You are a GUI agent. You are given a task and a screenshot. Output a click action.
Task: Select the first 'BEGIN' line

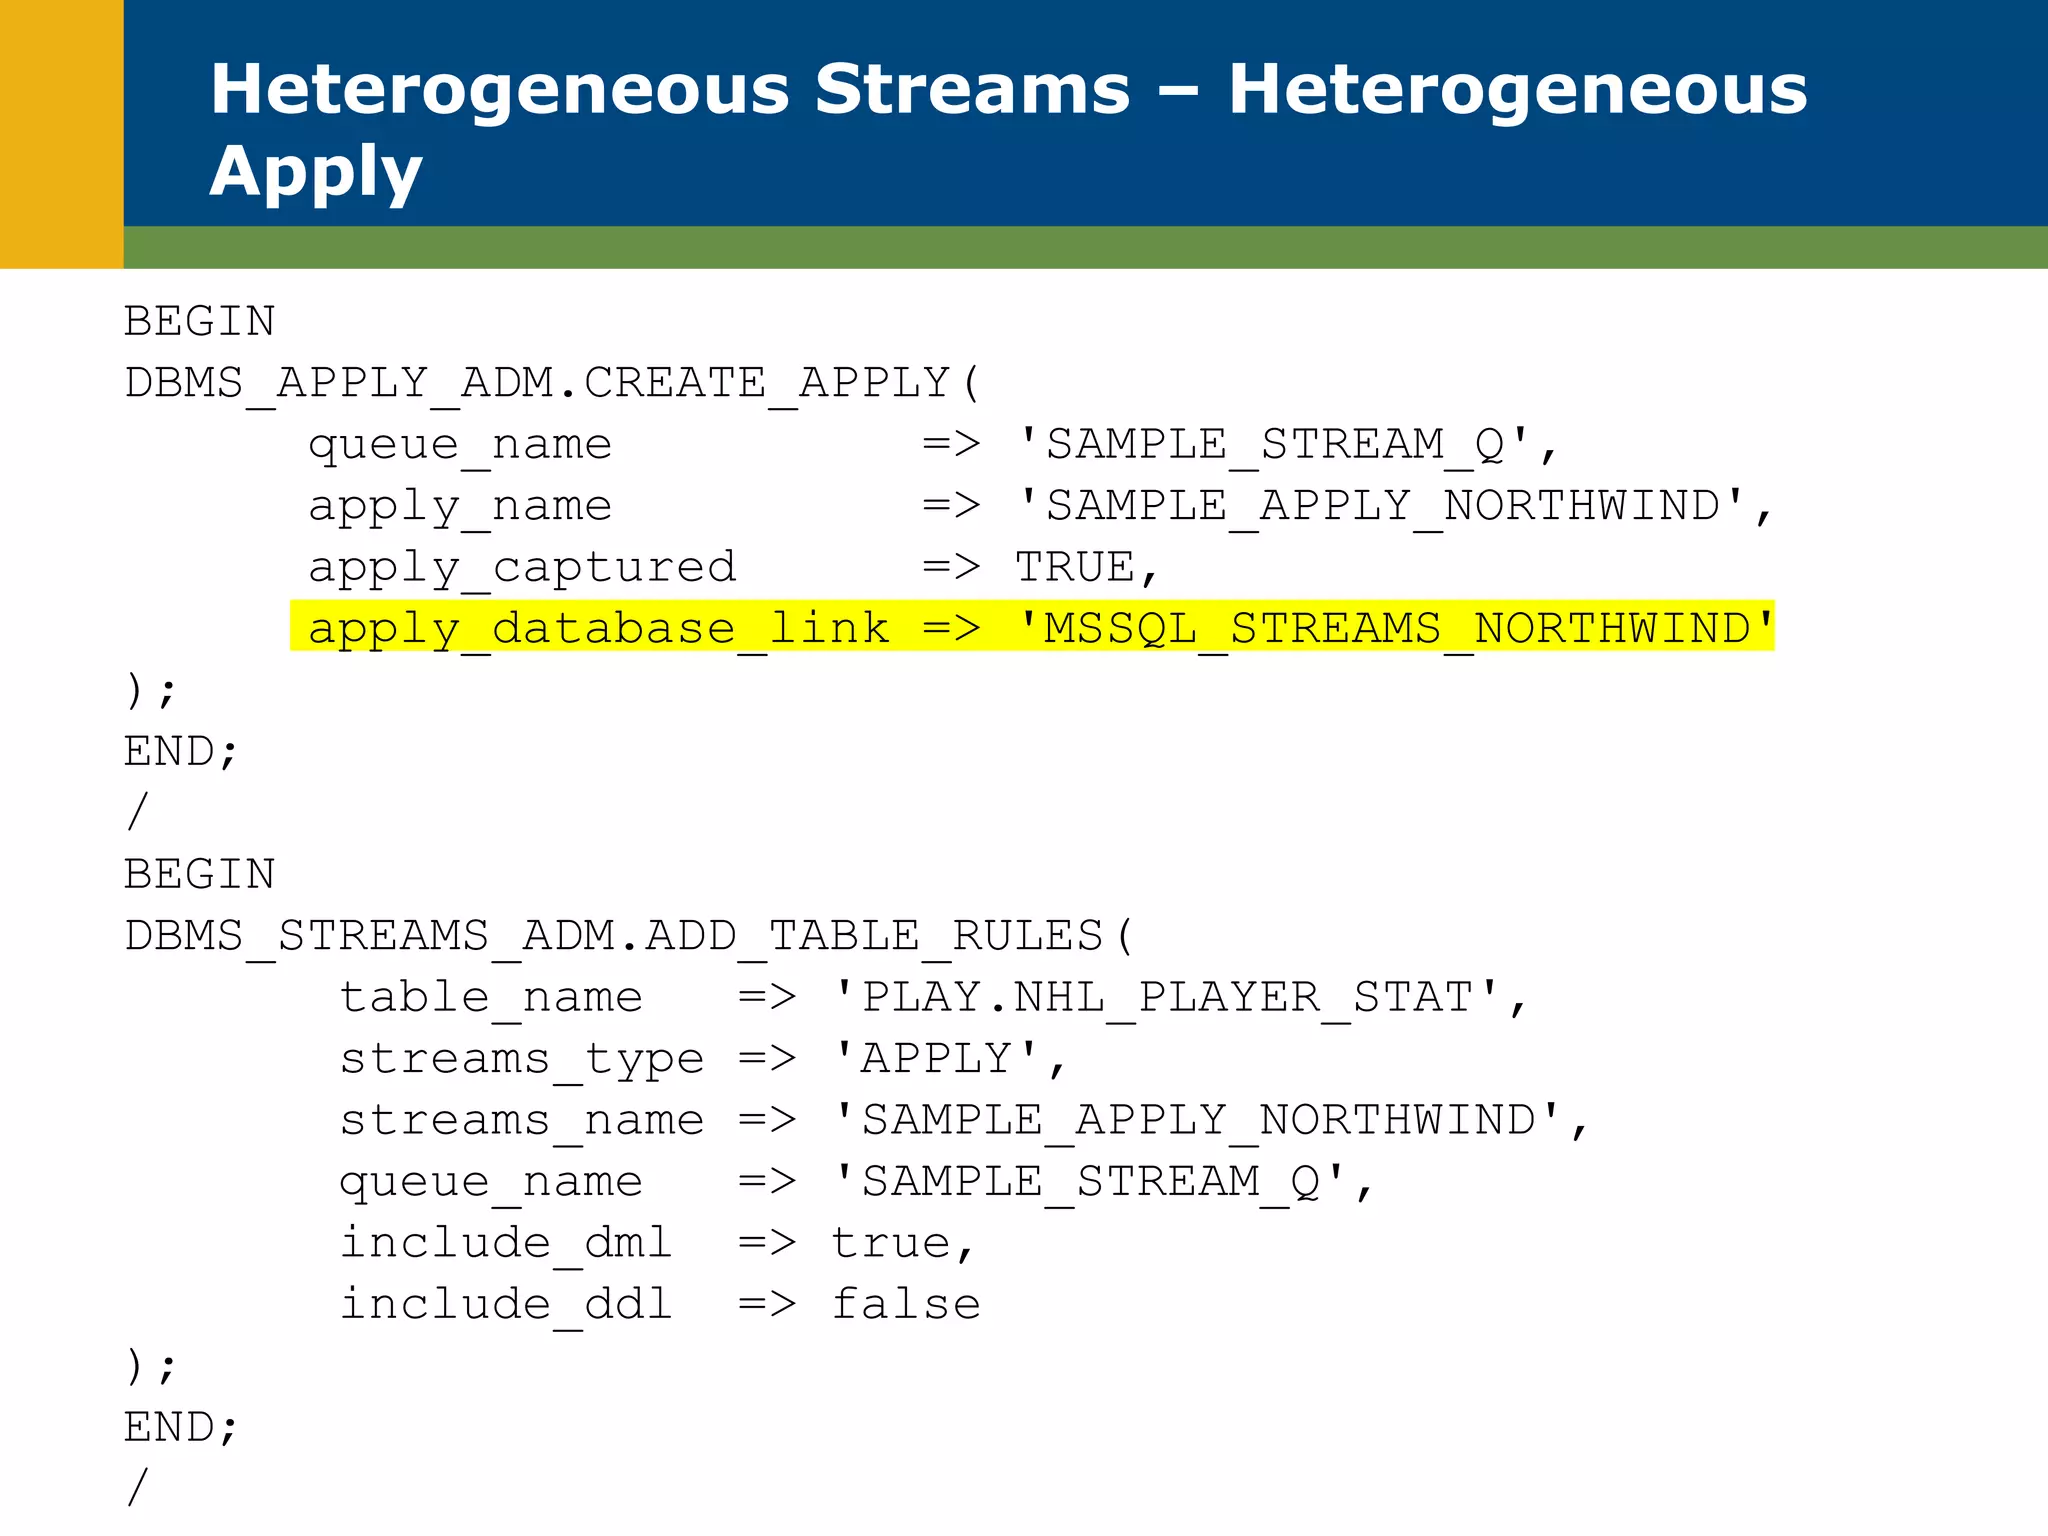click(199, 322)
